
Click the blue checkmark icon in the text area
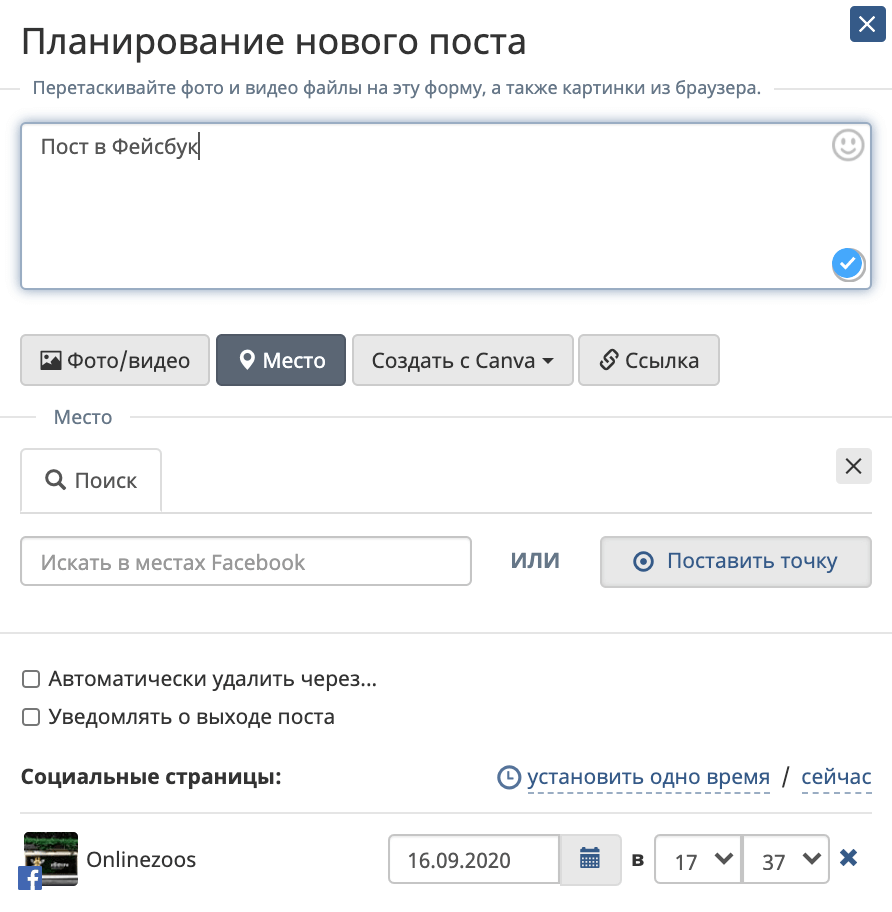(846, 264)
